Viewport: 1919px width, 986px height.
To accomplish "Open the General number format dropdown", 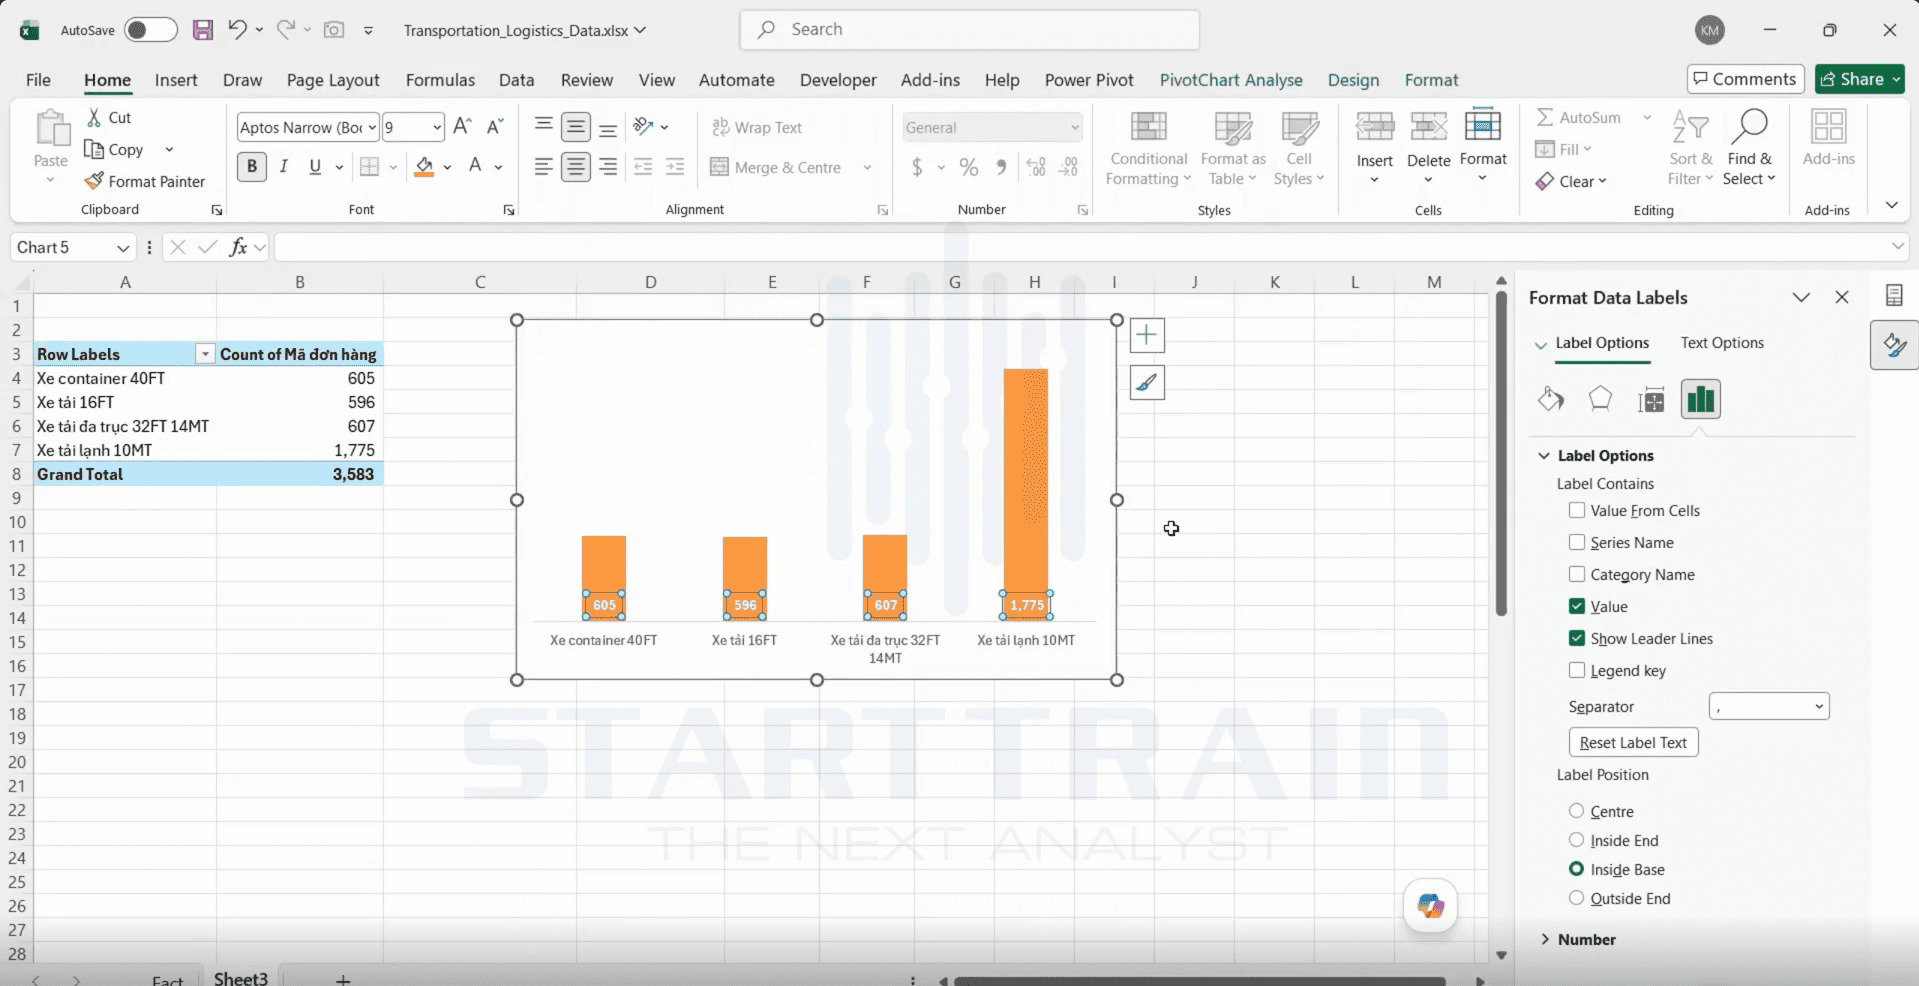I will (x=1075, y=127).
